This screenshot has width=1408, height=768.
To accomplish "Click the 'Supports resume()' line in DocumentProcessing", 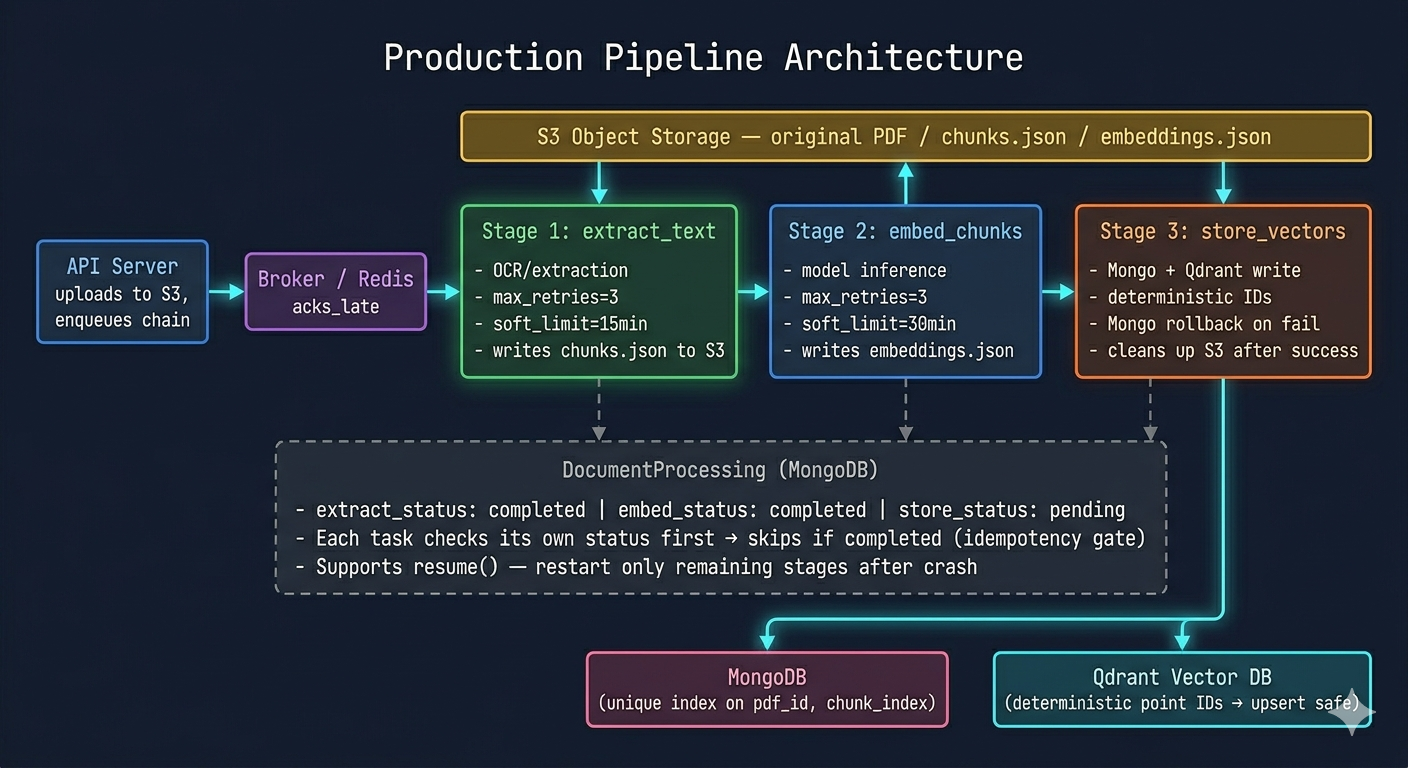I will click(x=636, y=567).
